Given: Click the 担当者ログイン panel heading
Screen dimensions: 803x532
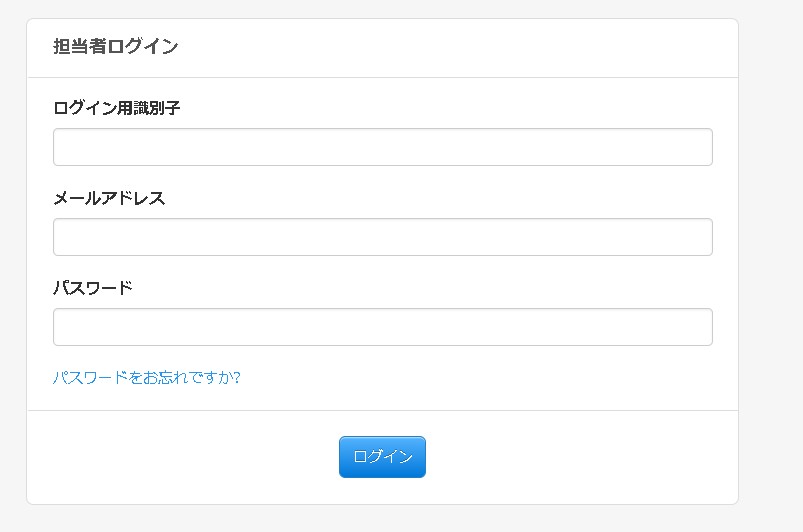Looking at the screenshot, I should coord(115,46).
